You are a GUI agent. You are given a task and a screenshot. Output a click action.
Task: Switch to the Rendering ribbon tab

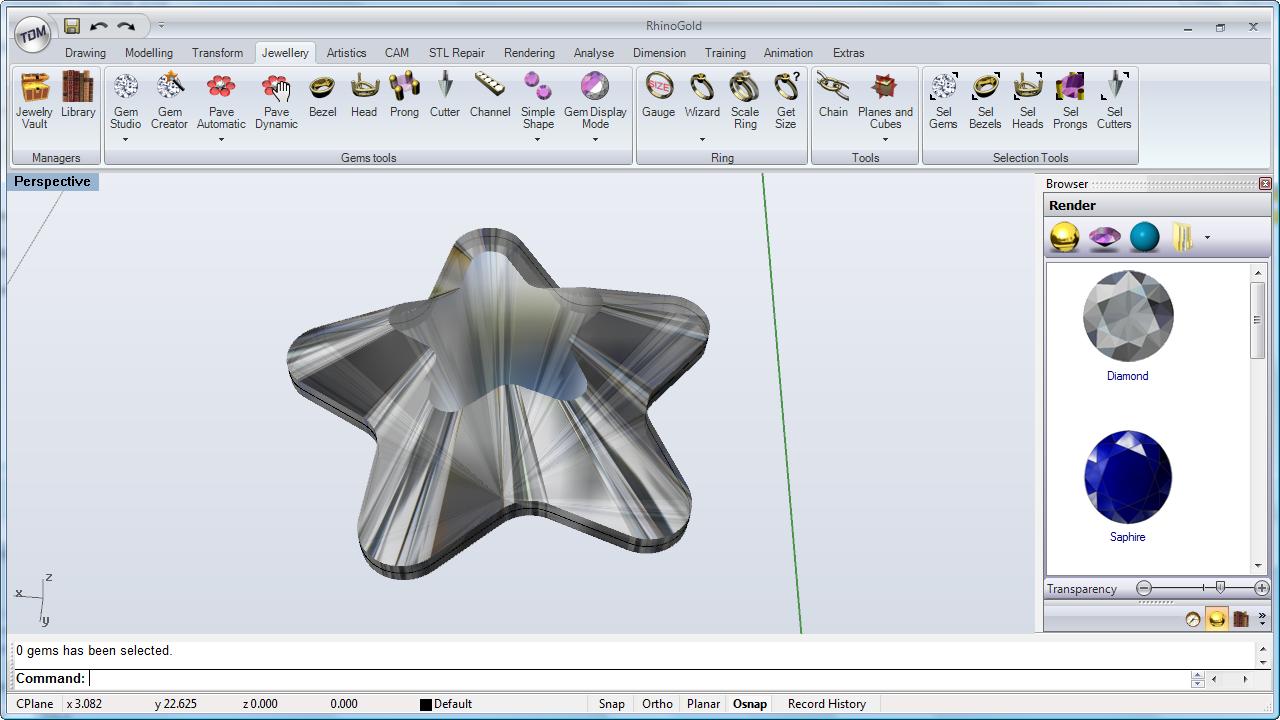pos(529,53)
